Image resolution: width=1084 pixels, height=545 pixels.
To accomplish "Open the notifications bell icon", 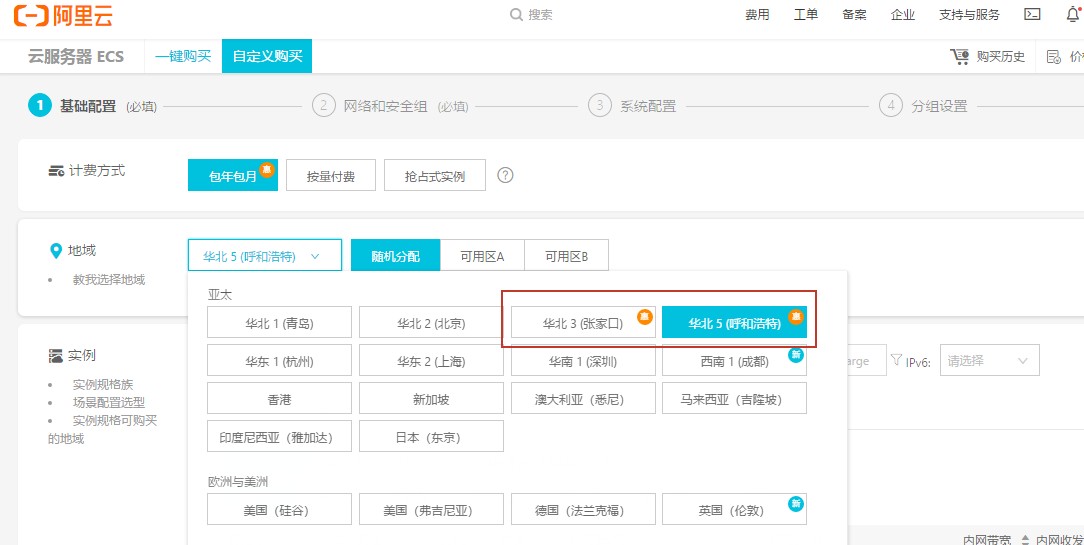I will (x=1073, y=14).
